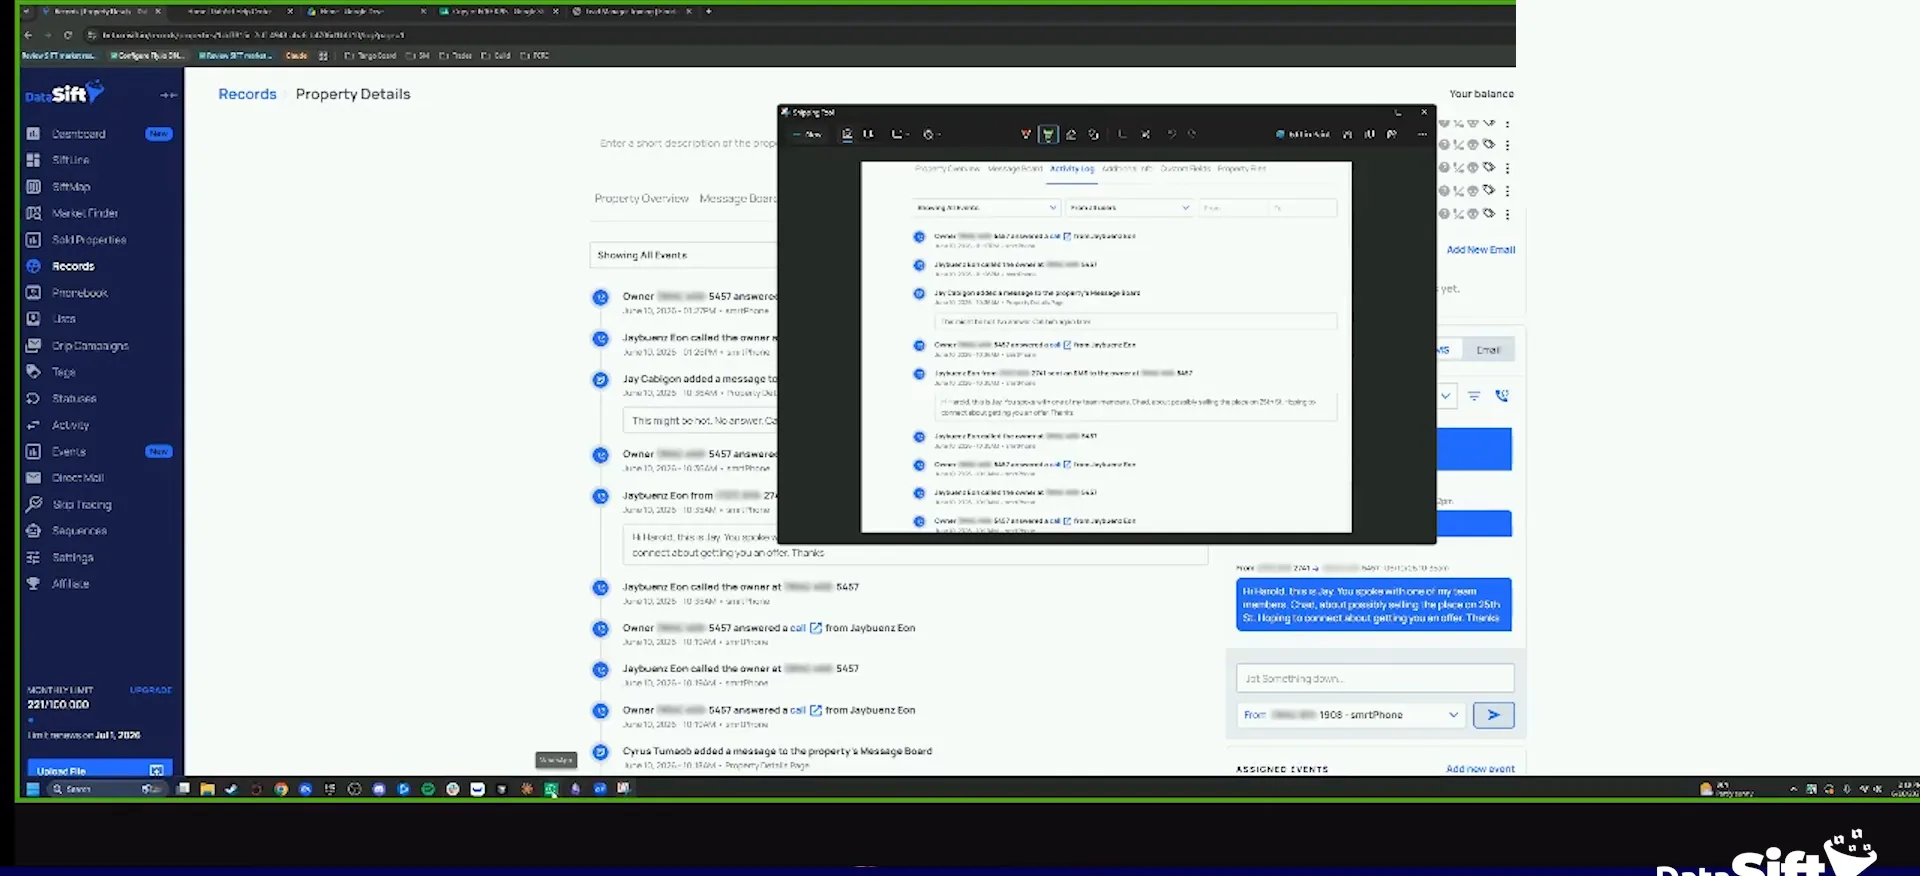The width and height of the screenshot is (1920, 876).
Task: Click the image crop icon in Snipping Tool
Action: 1122,134
